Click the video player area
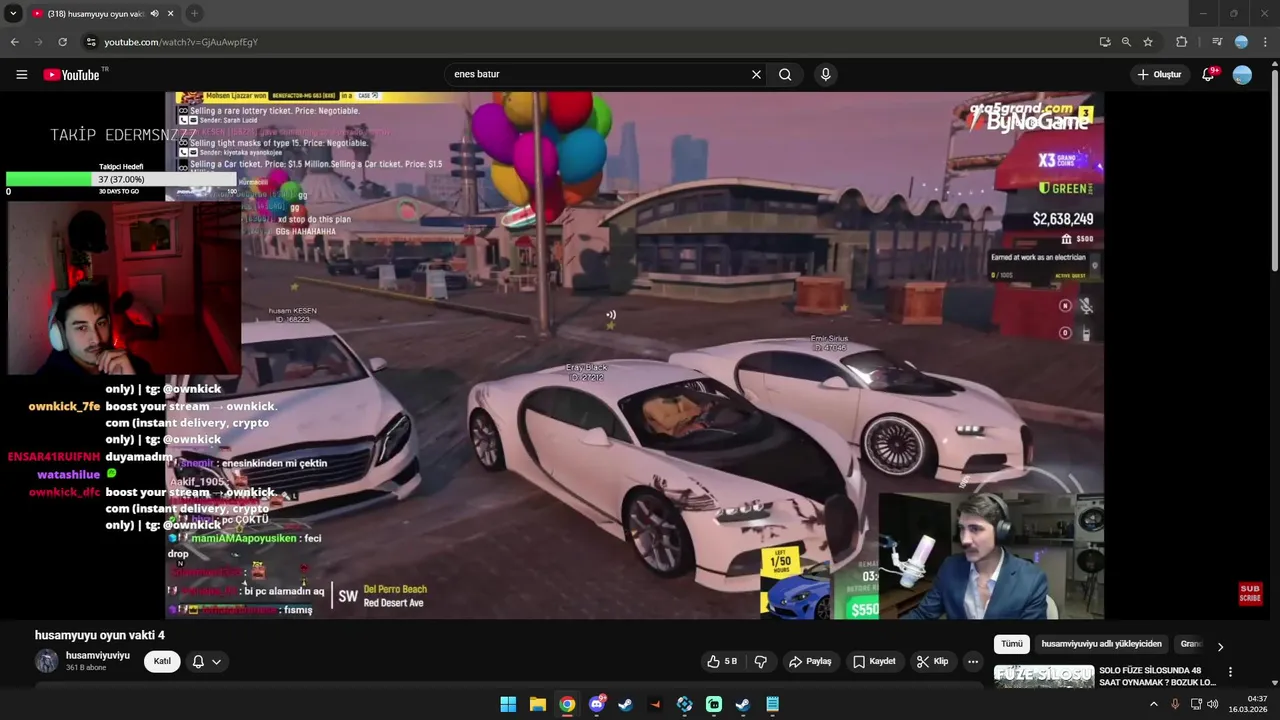This screenshot has height=720, width=1280. tap(634, 355)
